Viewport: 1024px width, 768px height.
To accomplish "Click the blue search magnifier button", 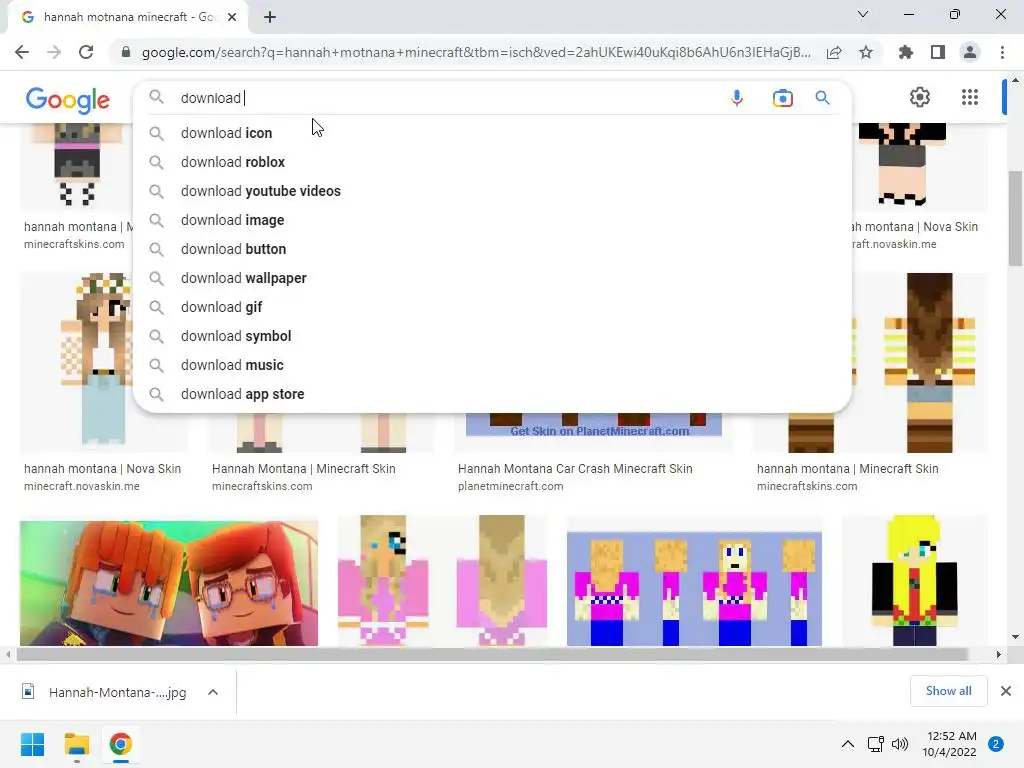I will tap(822, 98).
